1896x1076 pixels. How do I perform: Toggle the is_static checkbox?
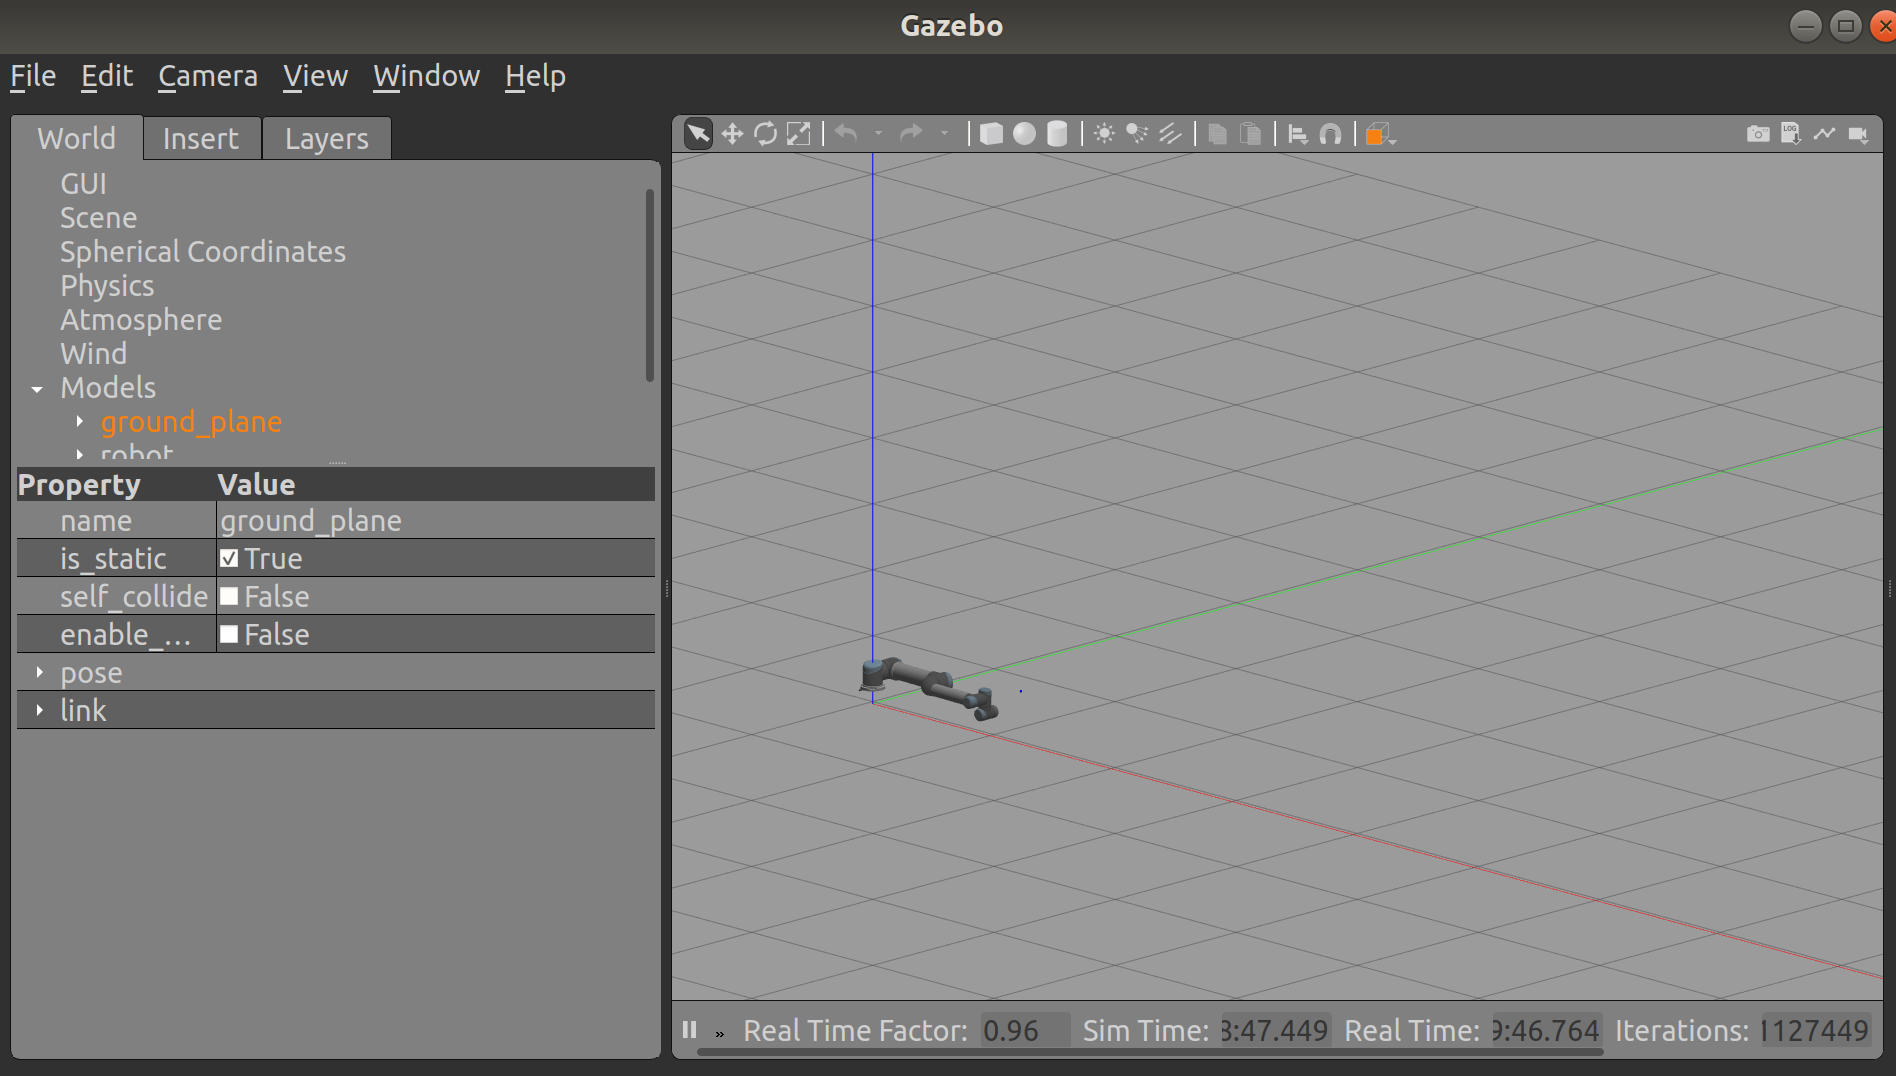tap(229, 558)
